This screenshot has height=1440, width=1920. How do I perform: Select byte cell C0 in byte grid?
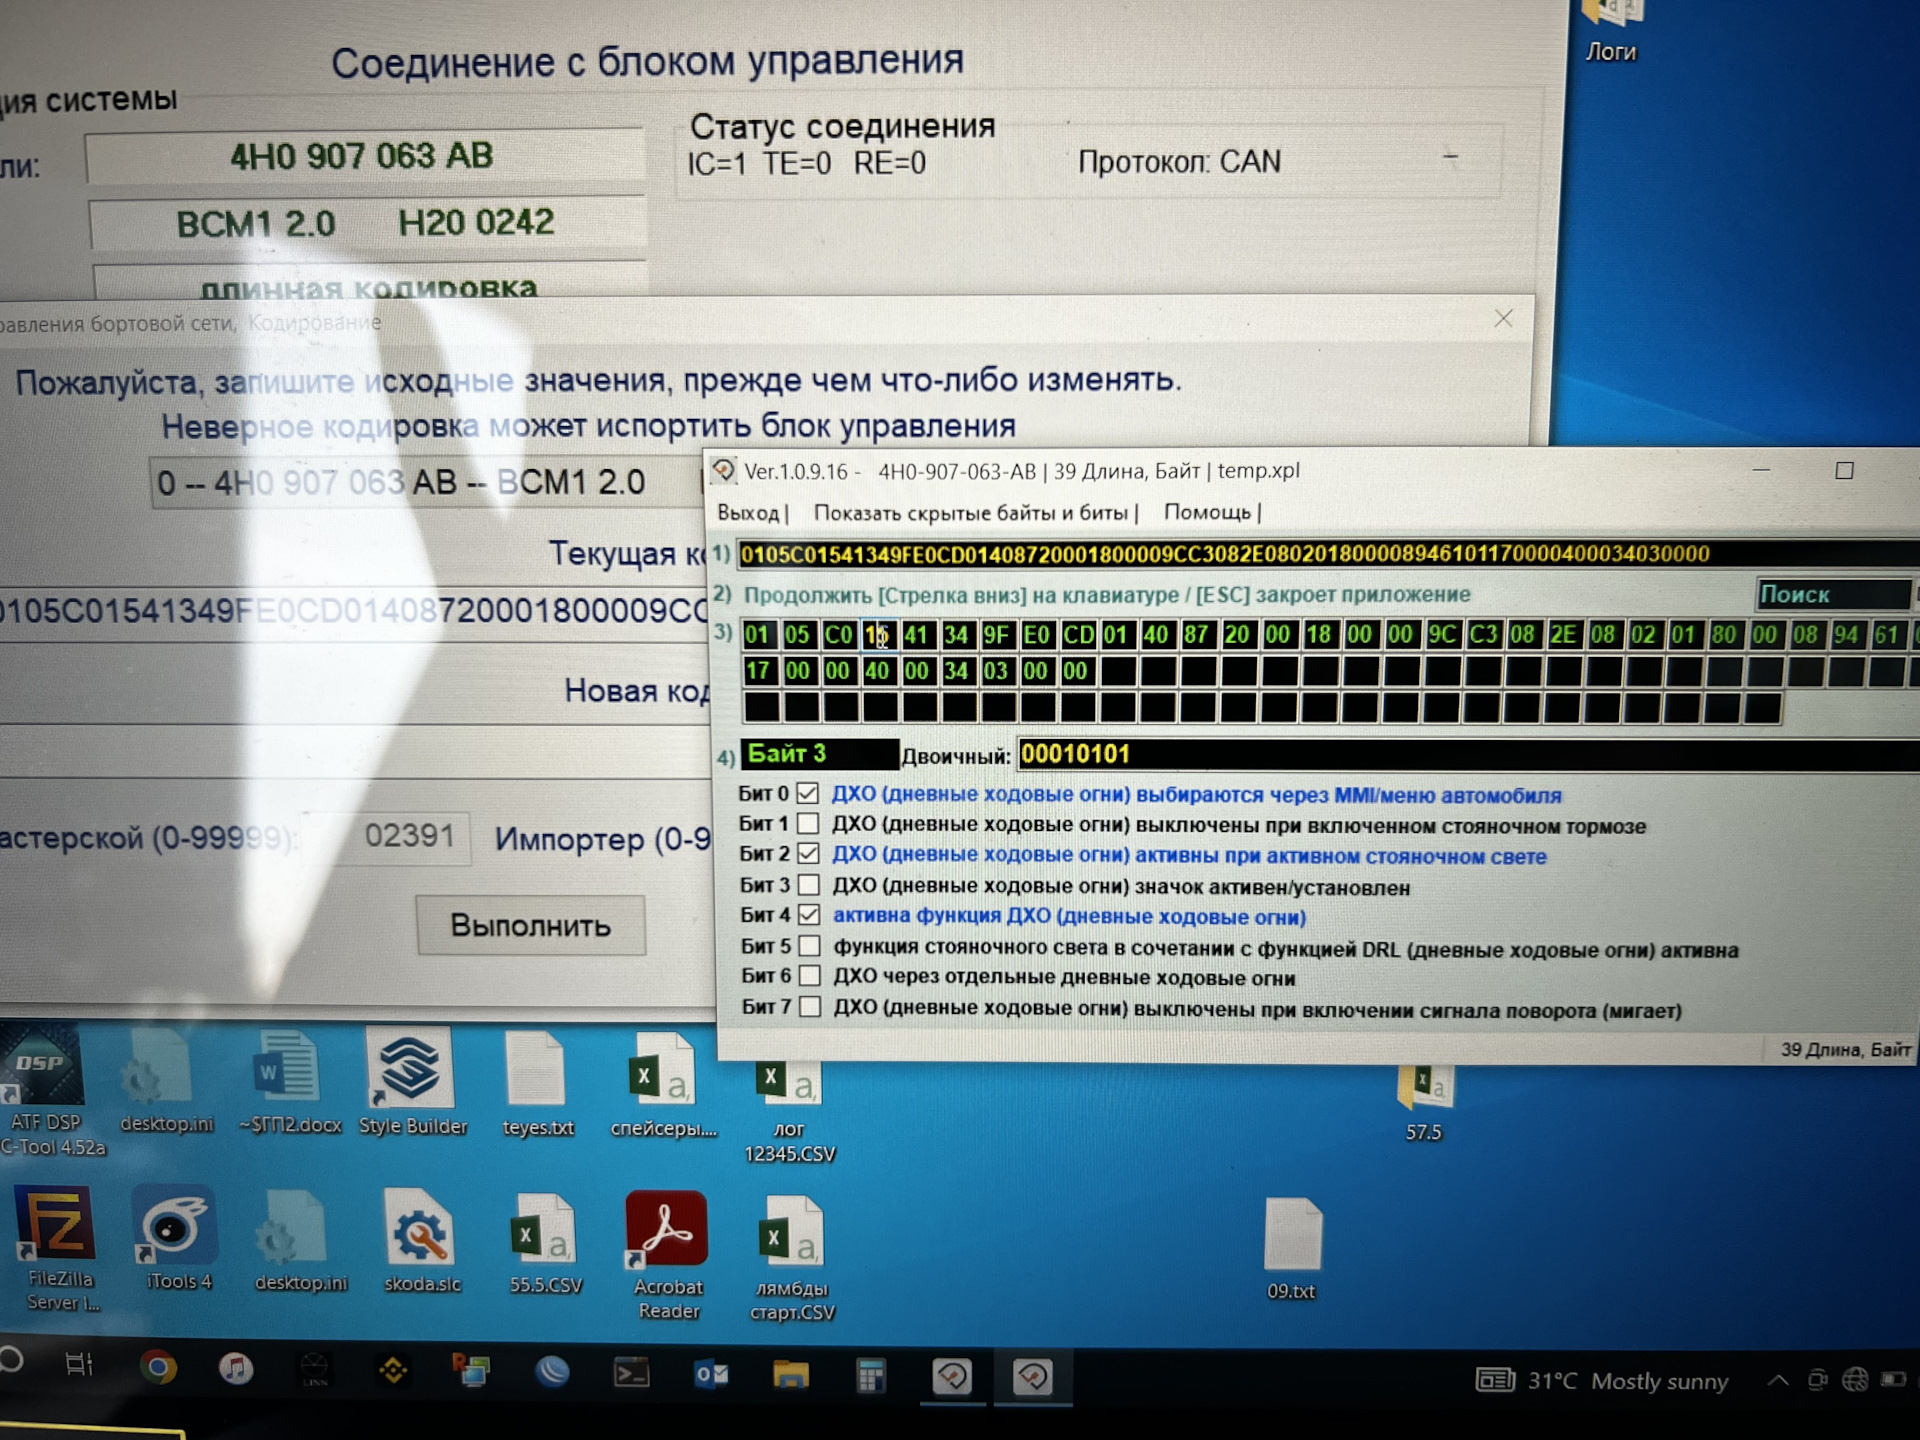837,635
